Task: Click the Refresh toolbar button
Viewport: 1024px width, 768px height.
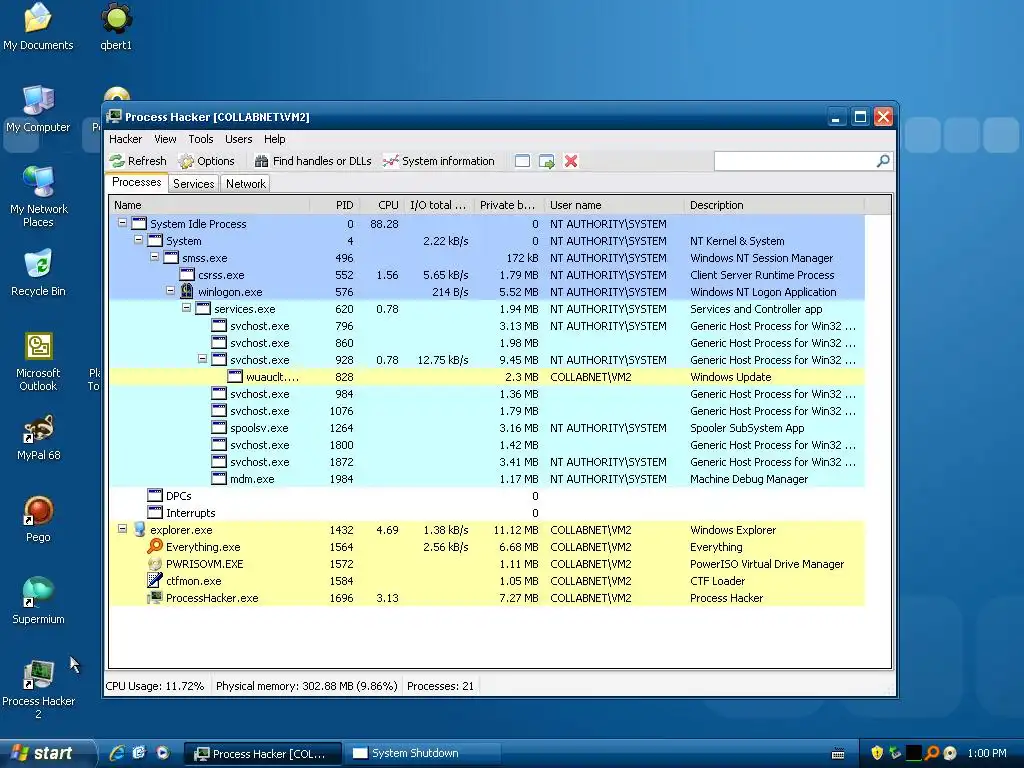Action: pos(138,161)
